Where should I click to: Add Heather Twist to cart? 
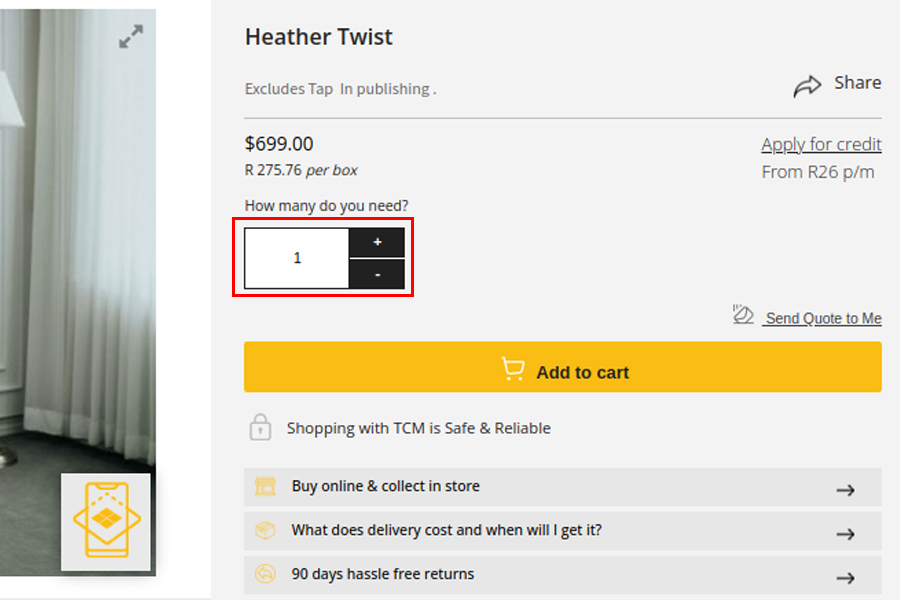click(562, 367)
